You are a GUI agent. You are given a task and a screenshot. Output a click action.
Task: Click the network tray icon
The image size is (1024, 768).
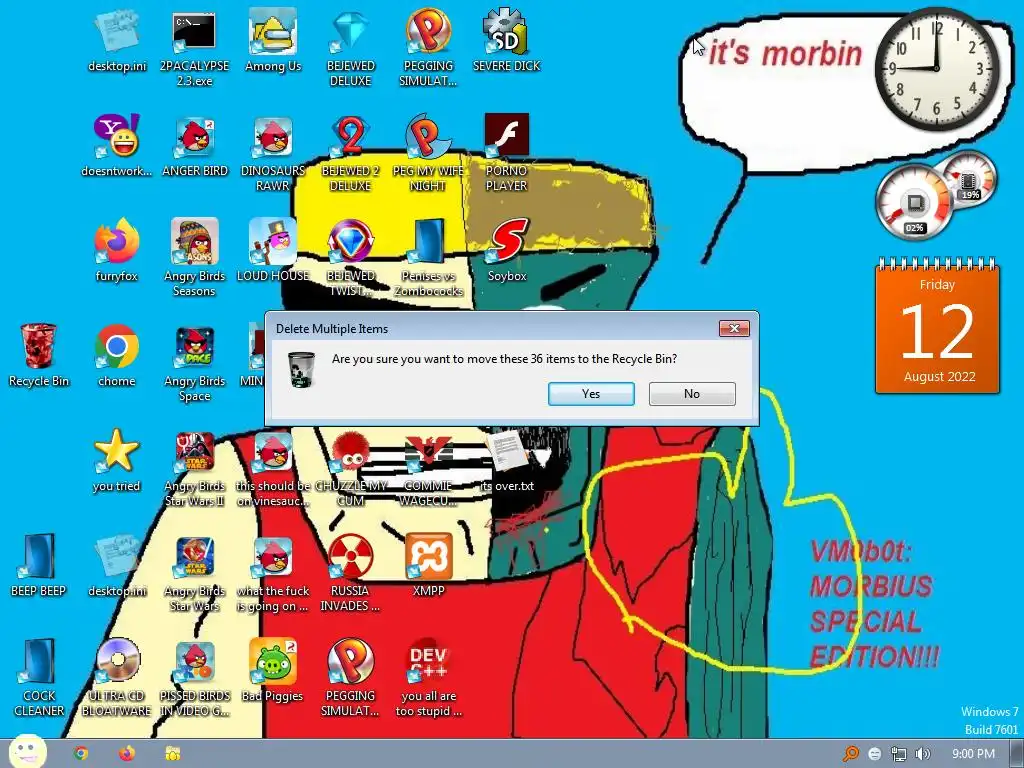[899, 754]
